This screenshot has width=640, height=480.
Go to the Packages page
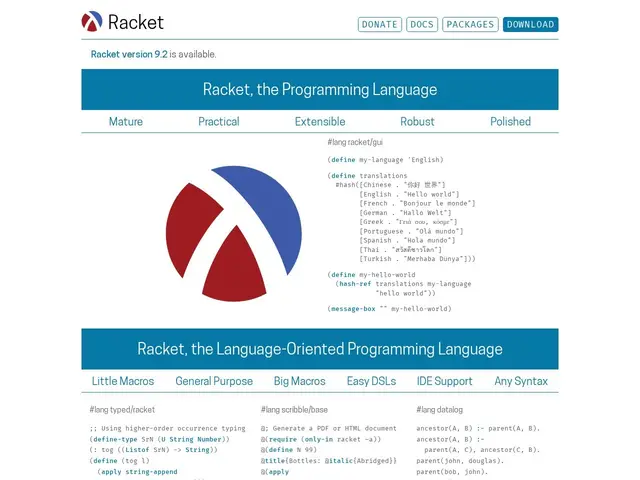pyautogui.click(x=470, y=24)
